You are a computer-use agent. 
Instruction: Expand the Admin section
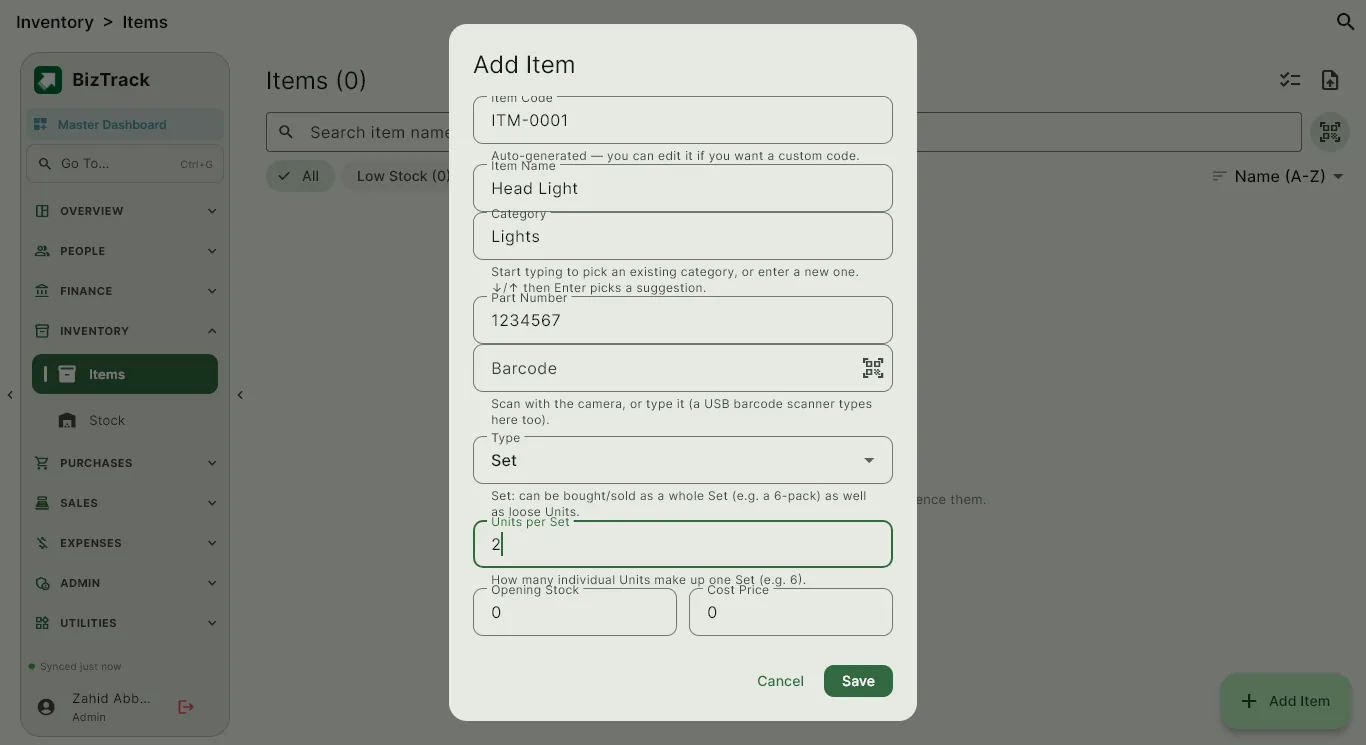[125, 583]
